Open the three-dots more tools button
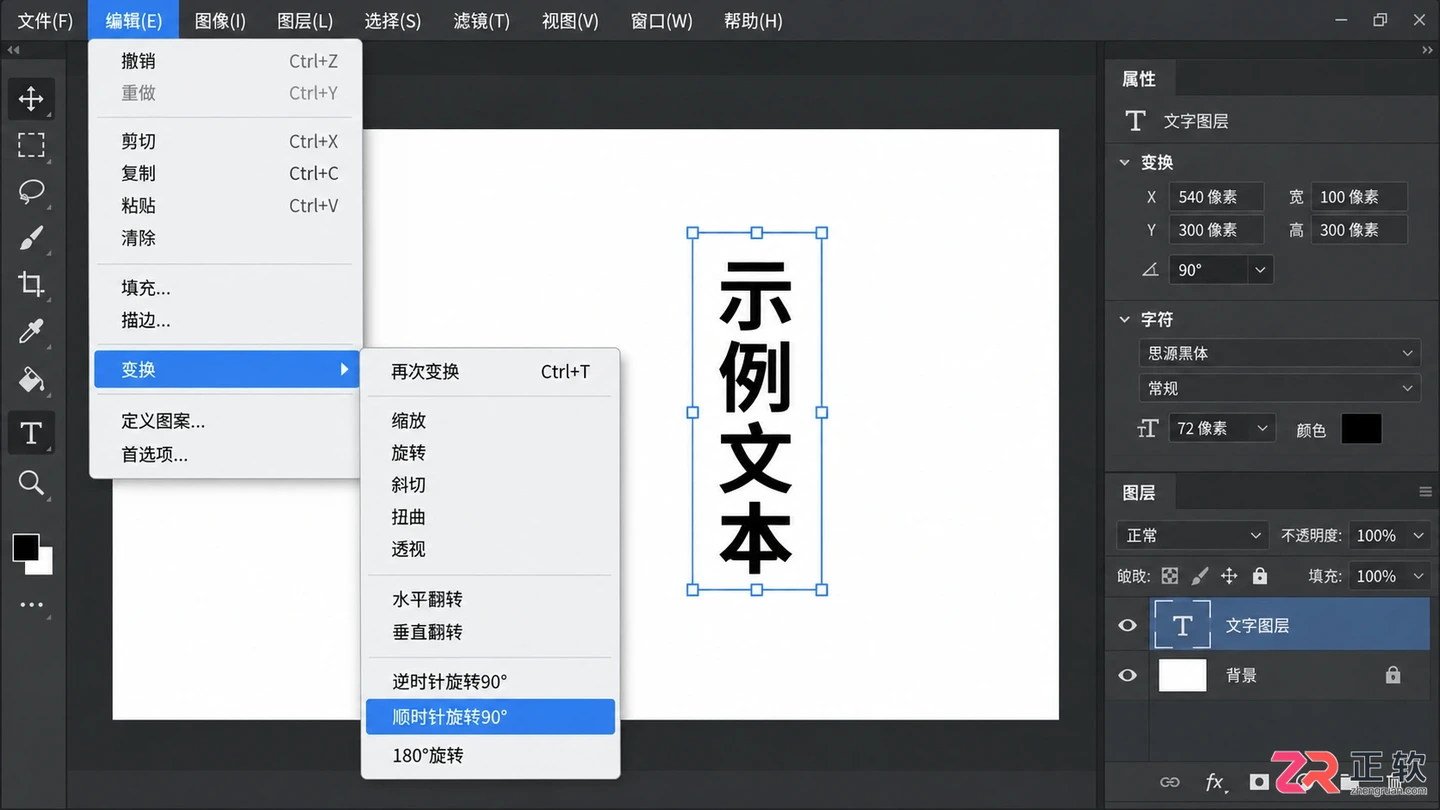The height and width of the screenshot is (810, 1440). 31,605
